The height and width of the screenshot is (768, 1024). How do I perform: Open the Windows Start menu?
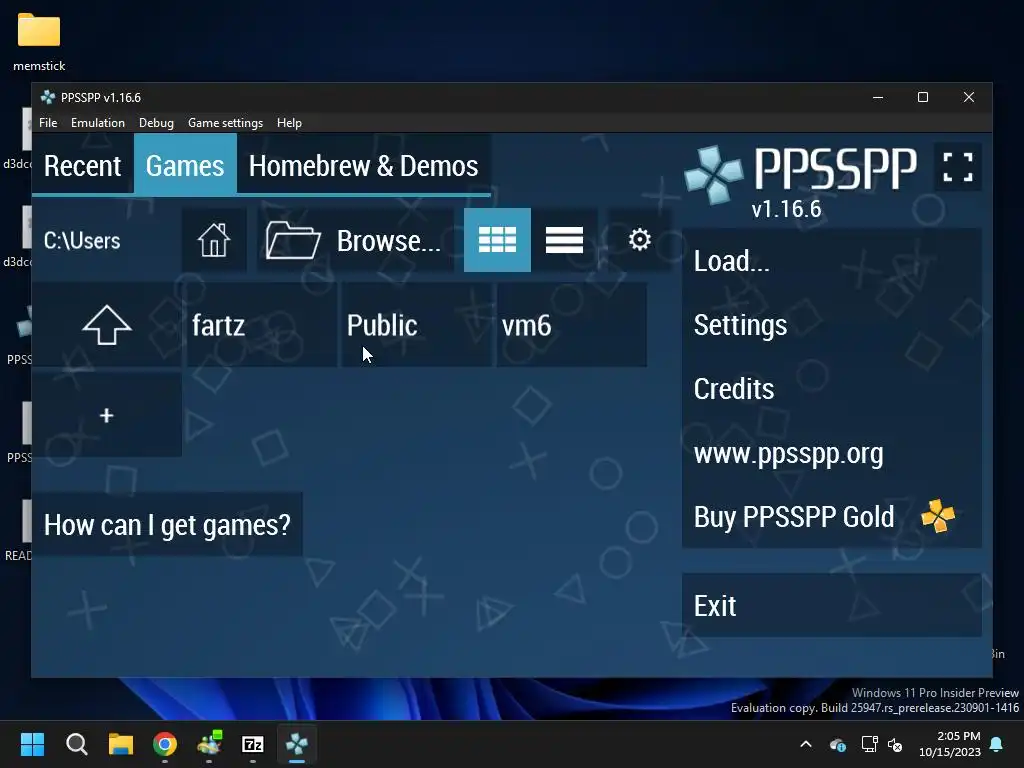(32, 744)
